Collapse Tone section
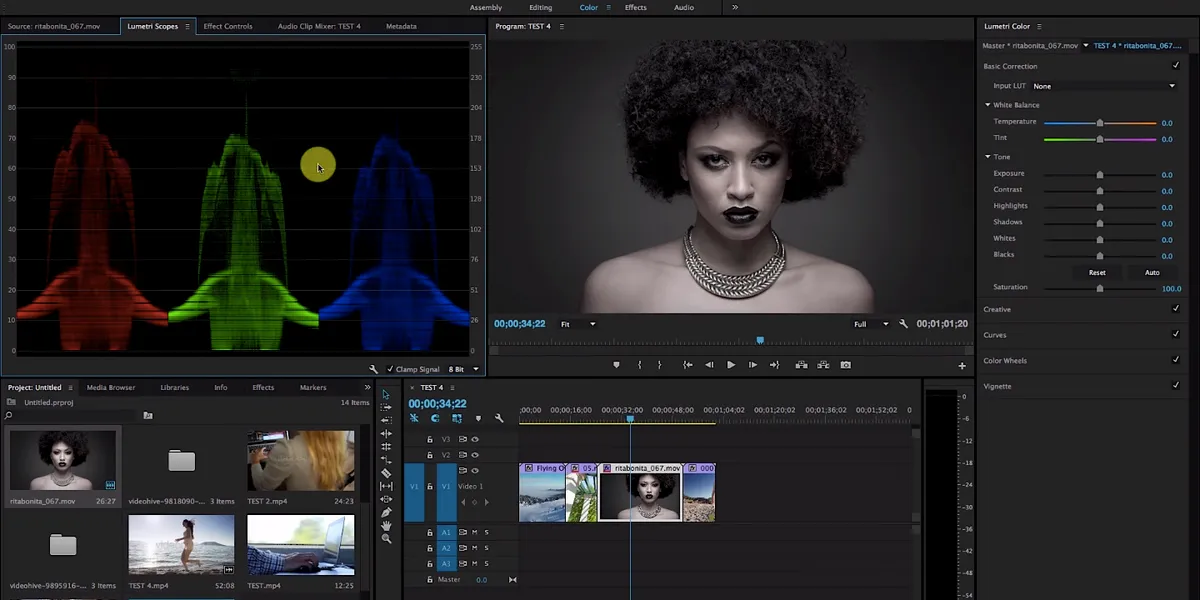Viewport: 1200px width, 600px height. tap(988, 157)
